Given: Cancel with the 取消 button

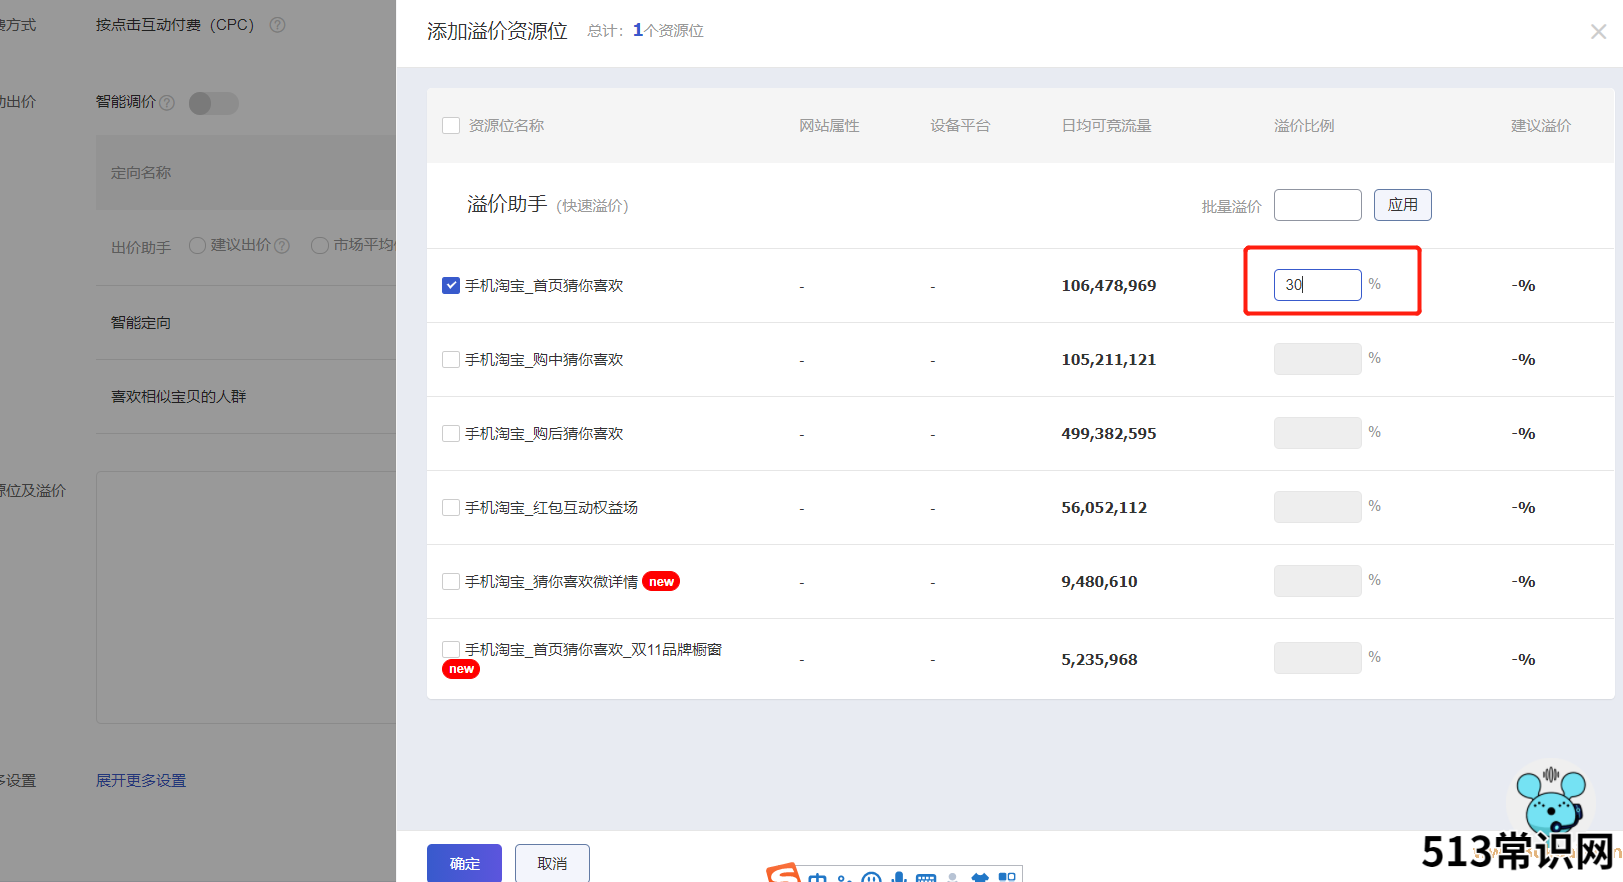Looking at the screenshot, I should tap(552, 863).
